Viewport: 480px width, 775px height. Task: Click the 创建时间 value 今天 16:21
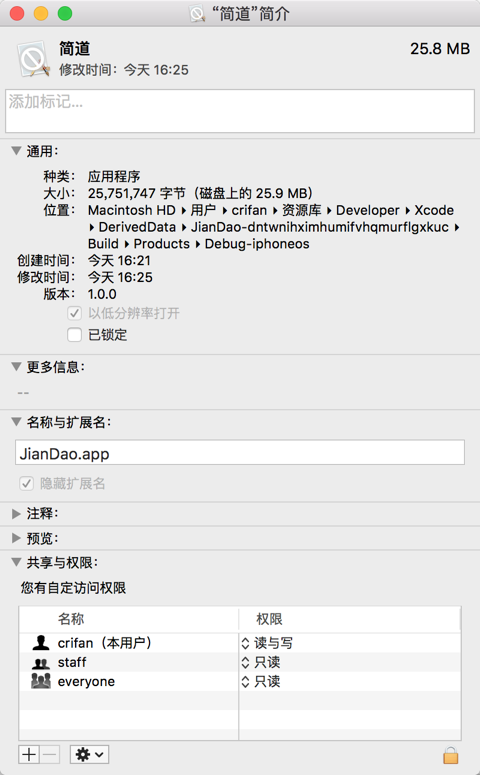coord(119,260)
